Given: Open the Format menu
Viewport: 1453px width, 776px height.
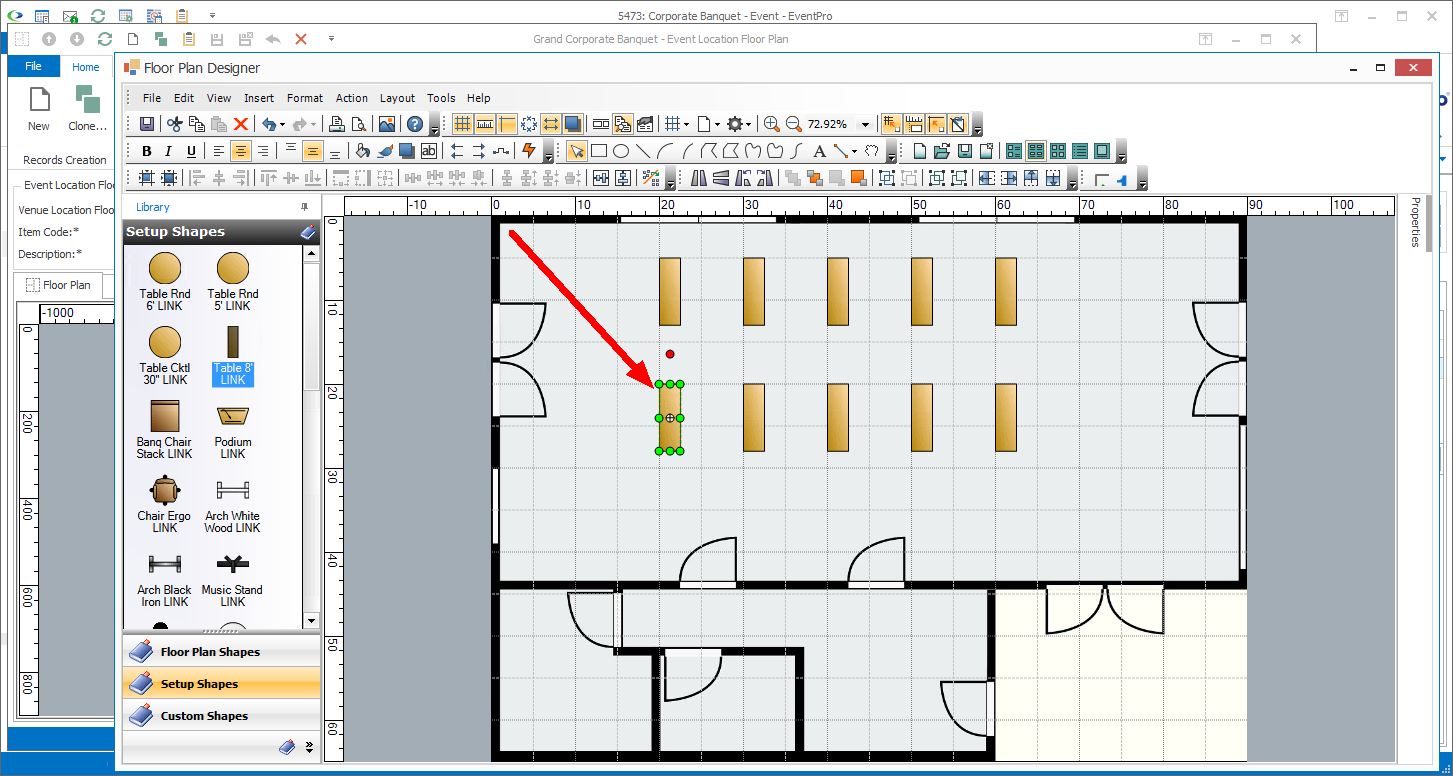Looking at the screenshot, I should 305,98.
